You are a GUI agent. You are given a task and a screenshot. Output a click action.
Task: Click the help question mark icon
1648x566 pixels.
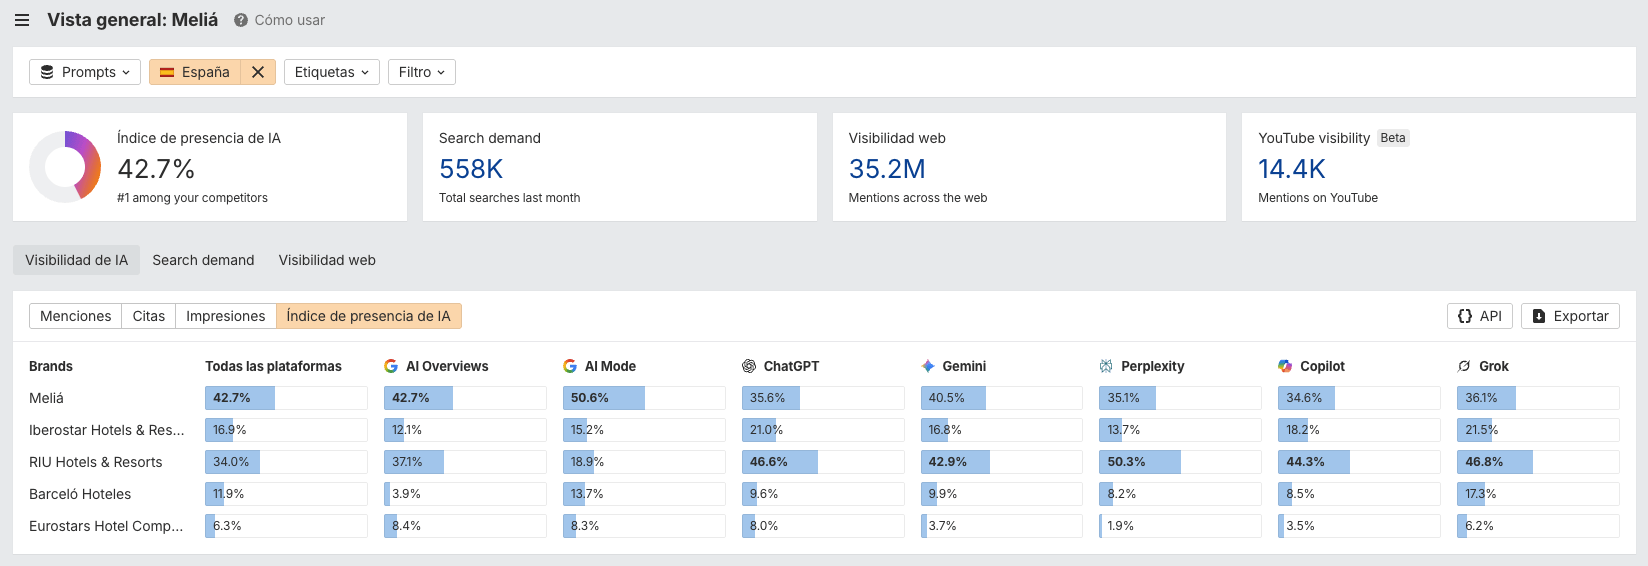pyautogui.click(x=241, y=20)
